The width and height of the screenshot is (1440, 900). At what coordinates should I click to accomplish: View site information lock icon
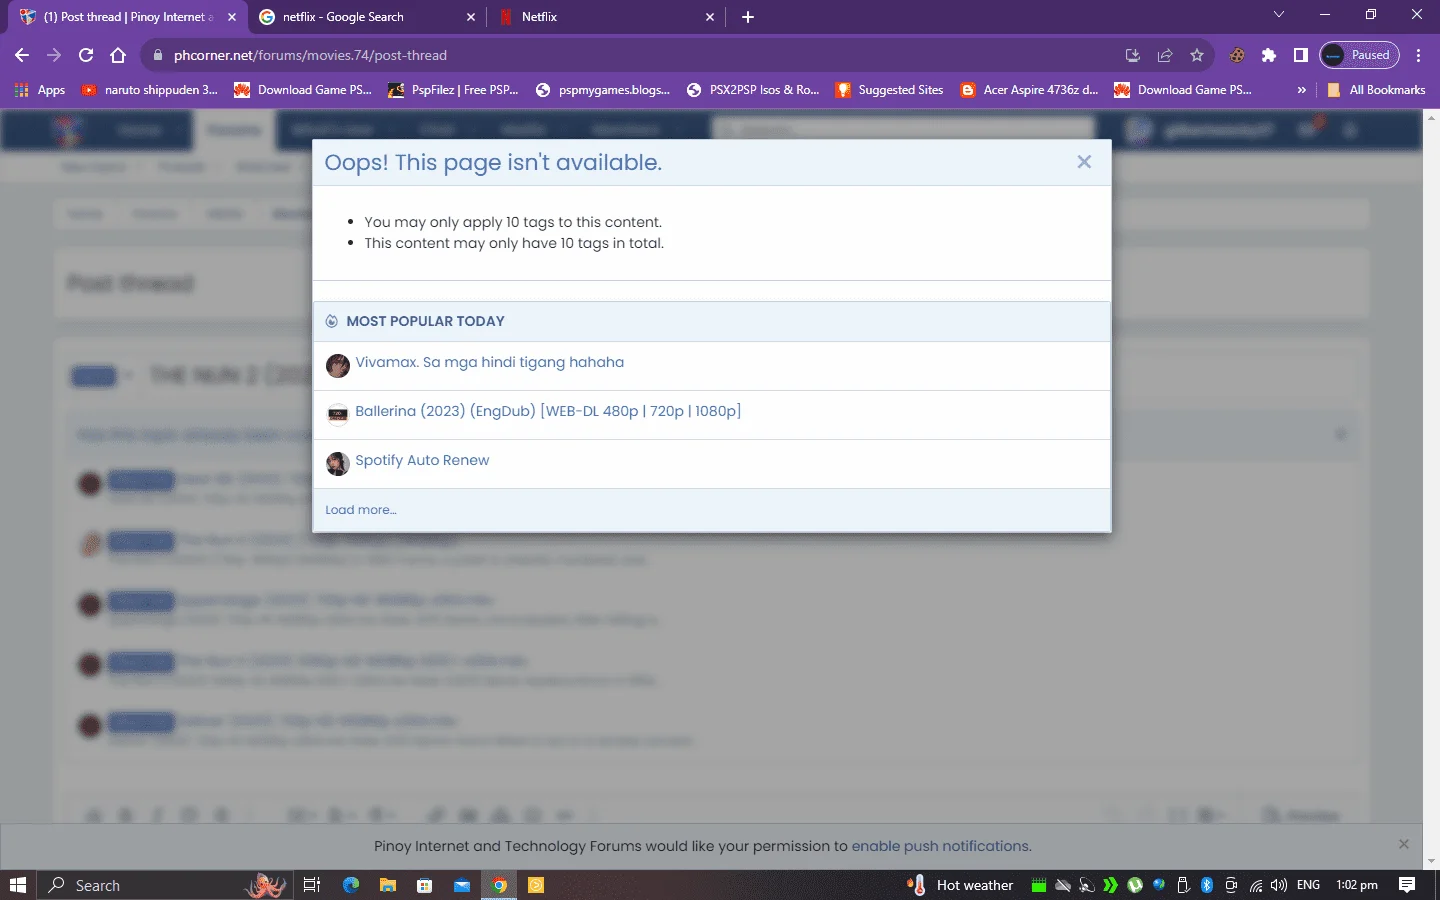pos(157,55)
